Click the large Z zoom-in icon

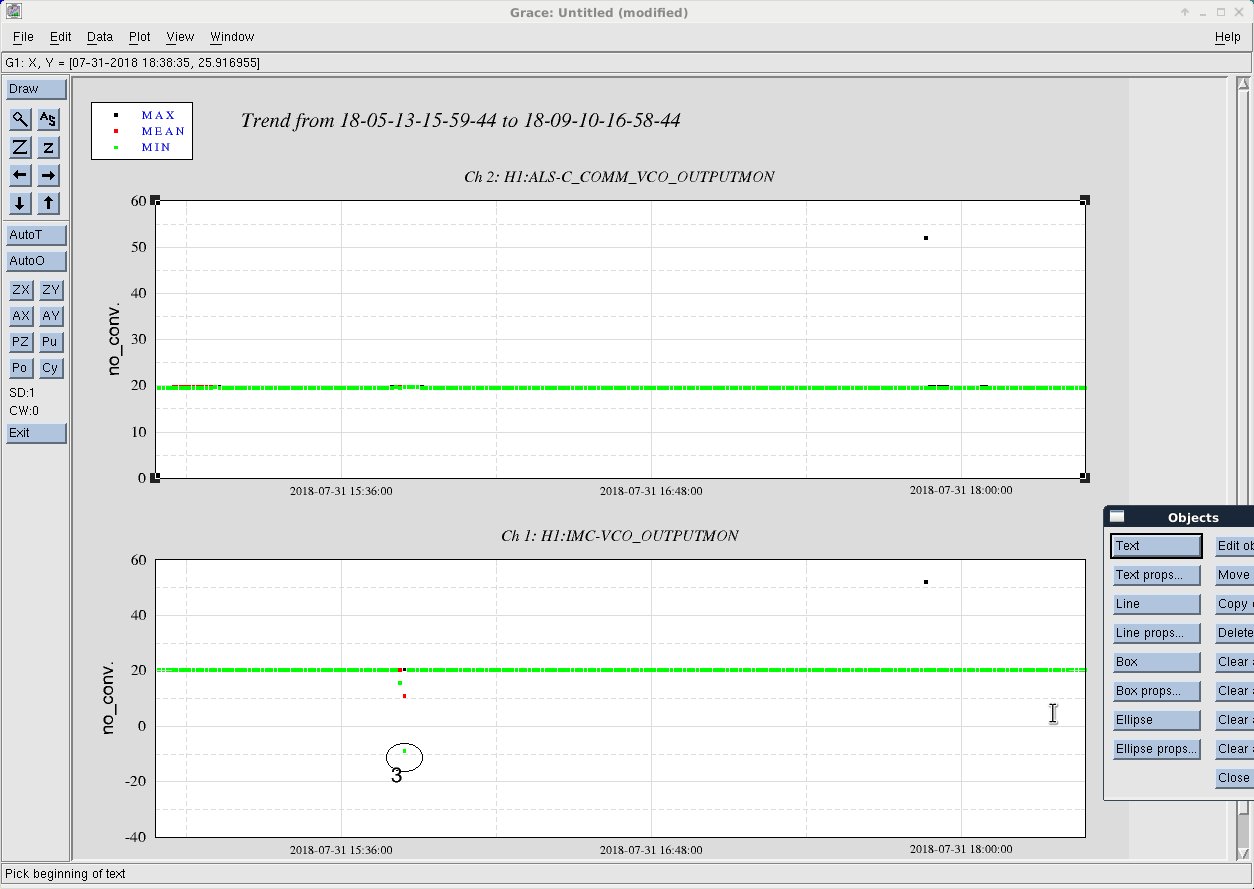[x=20, y=147]
